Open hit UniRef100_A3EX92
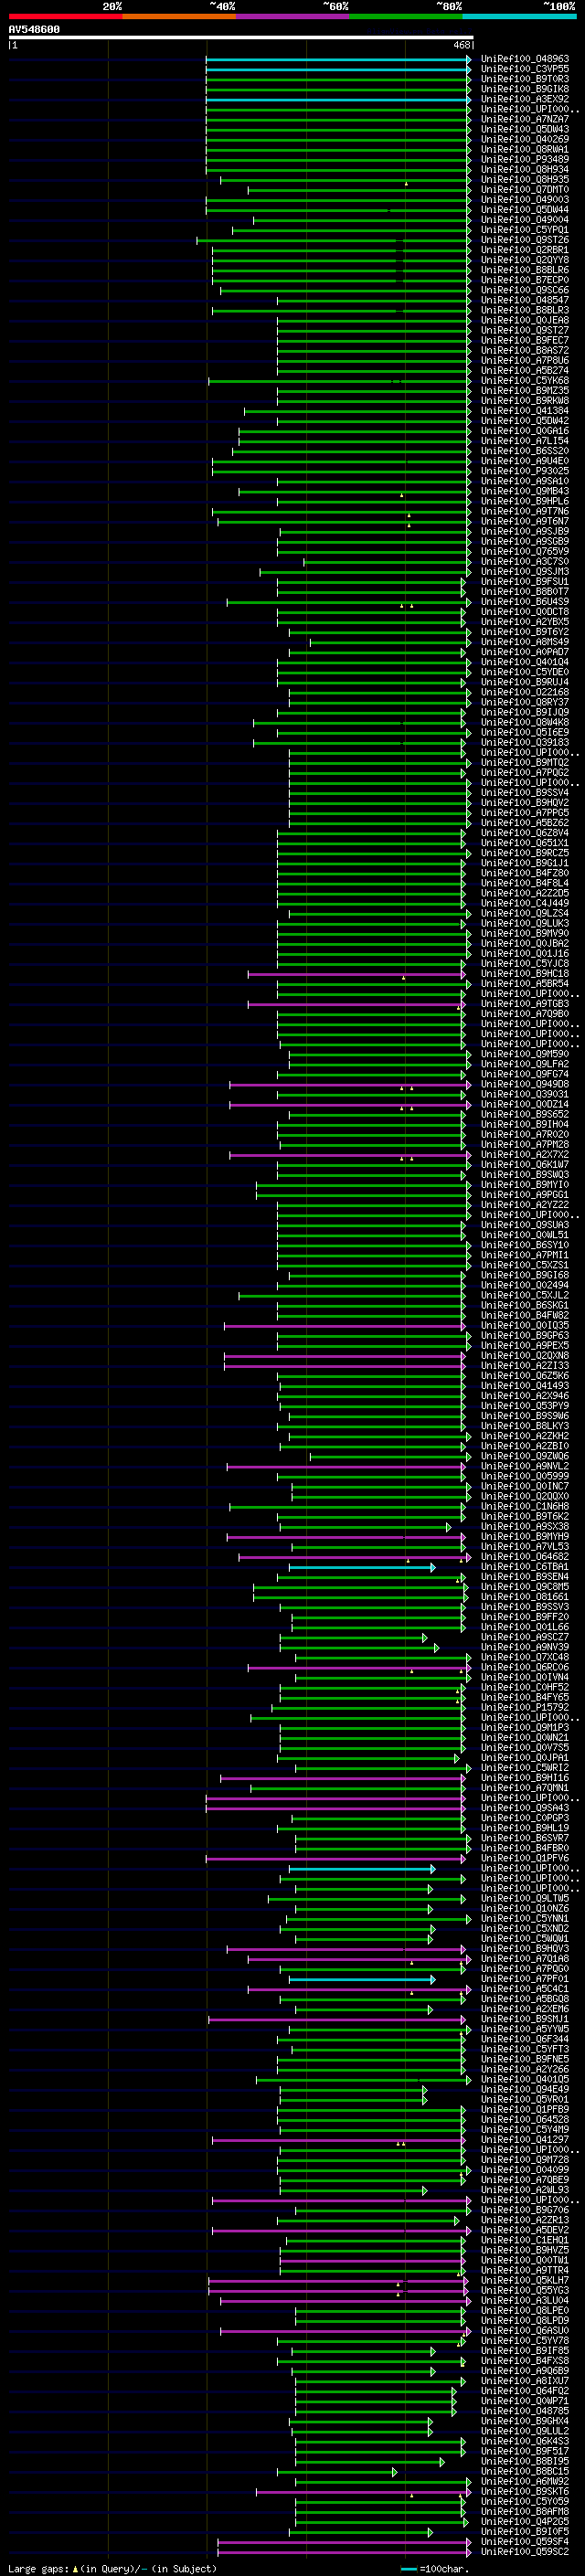 coord(524,99)
